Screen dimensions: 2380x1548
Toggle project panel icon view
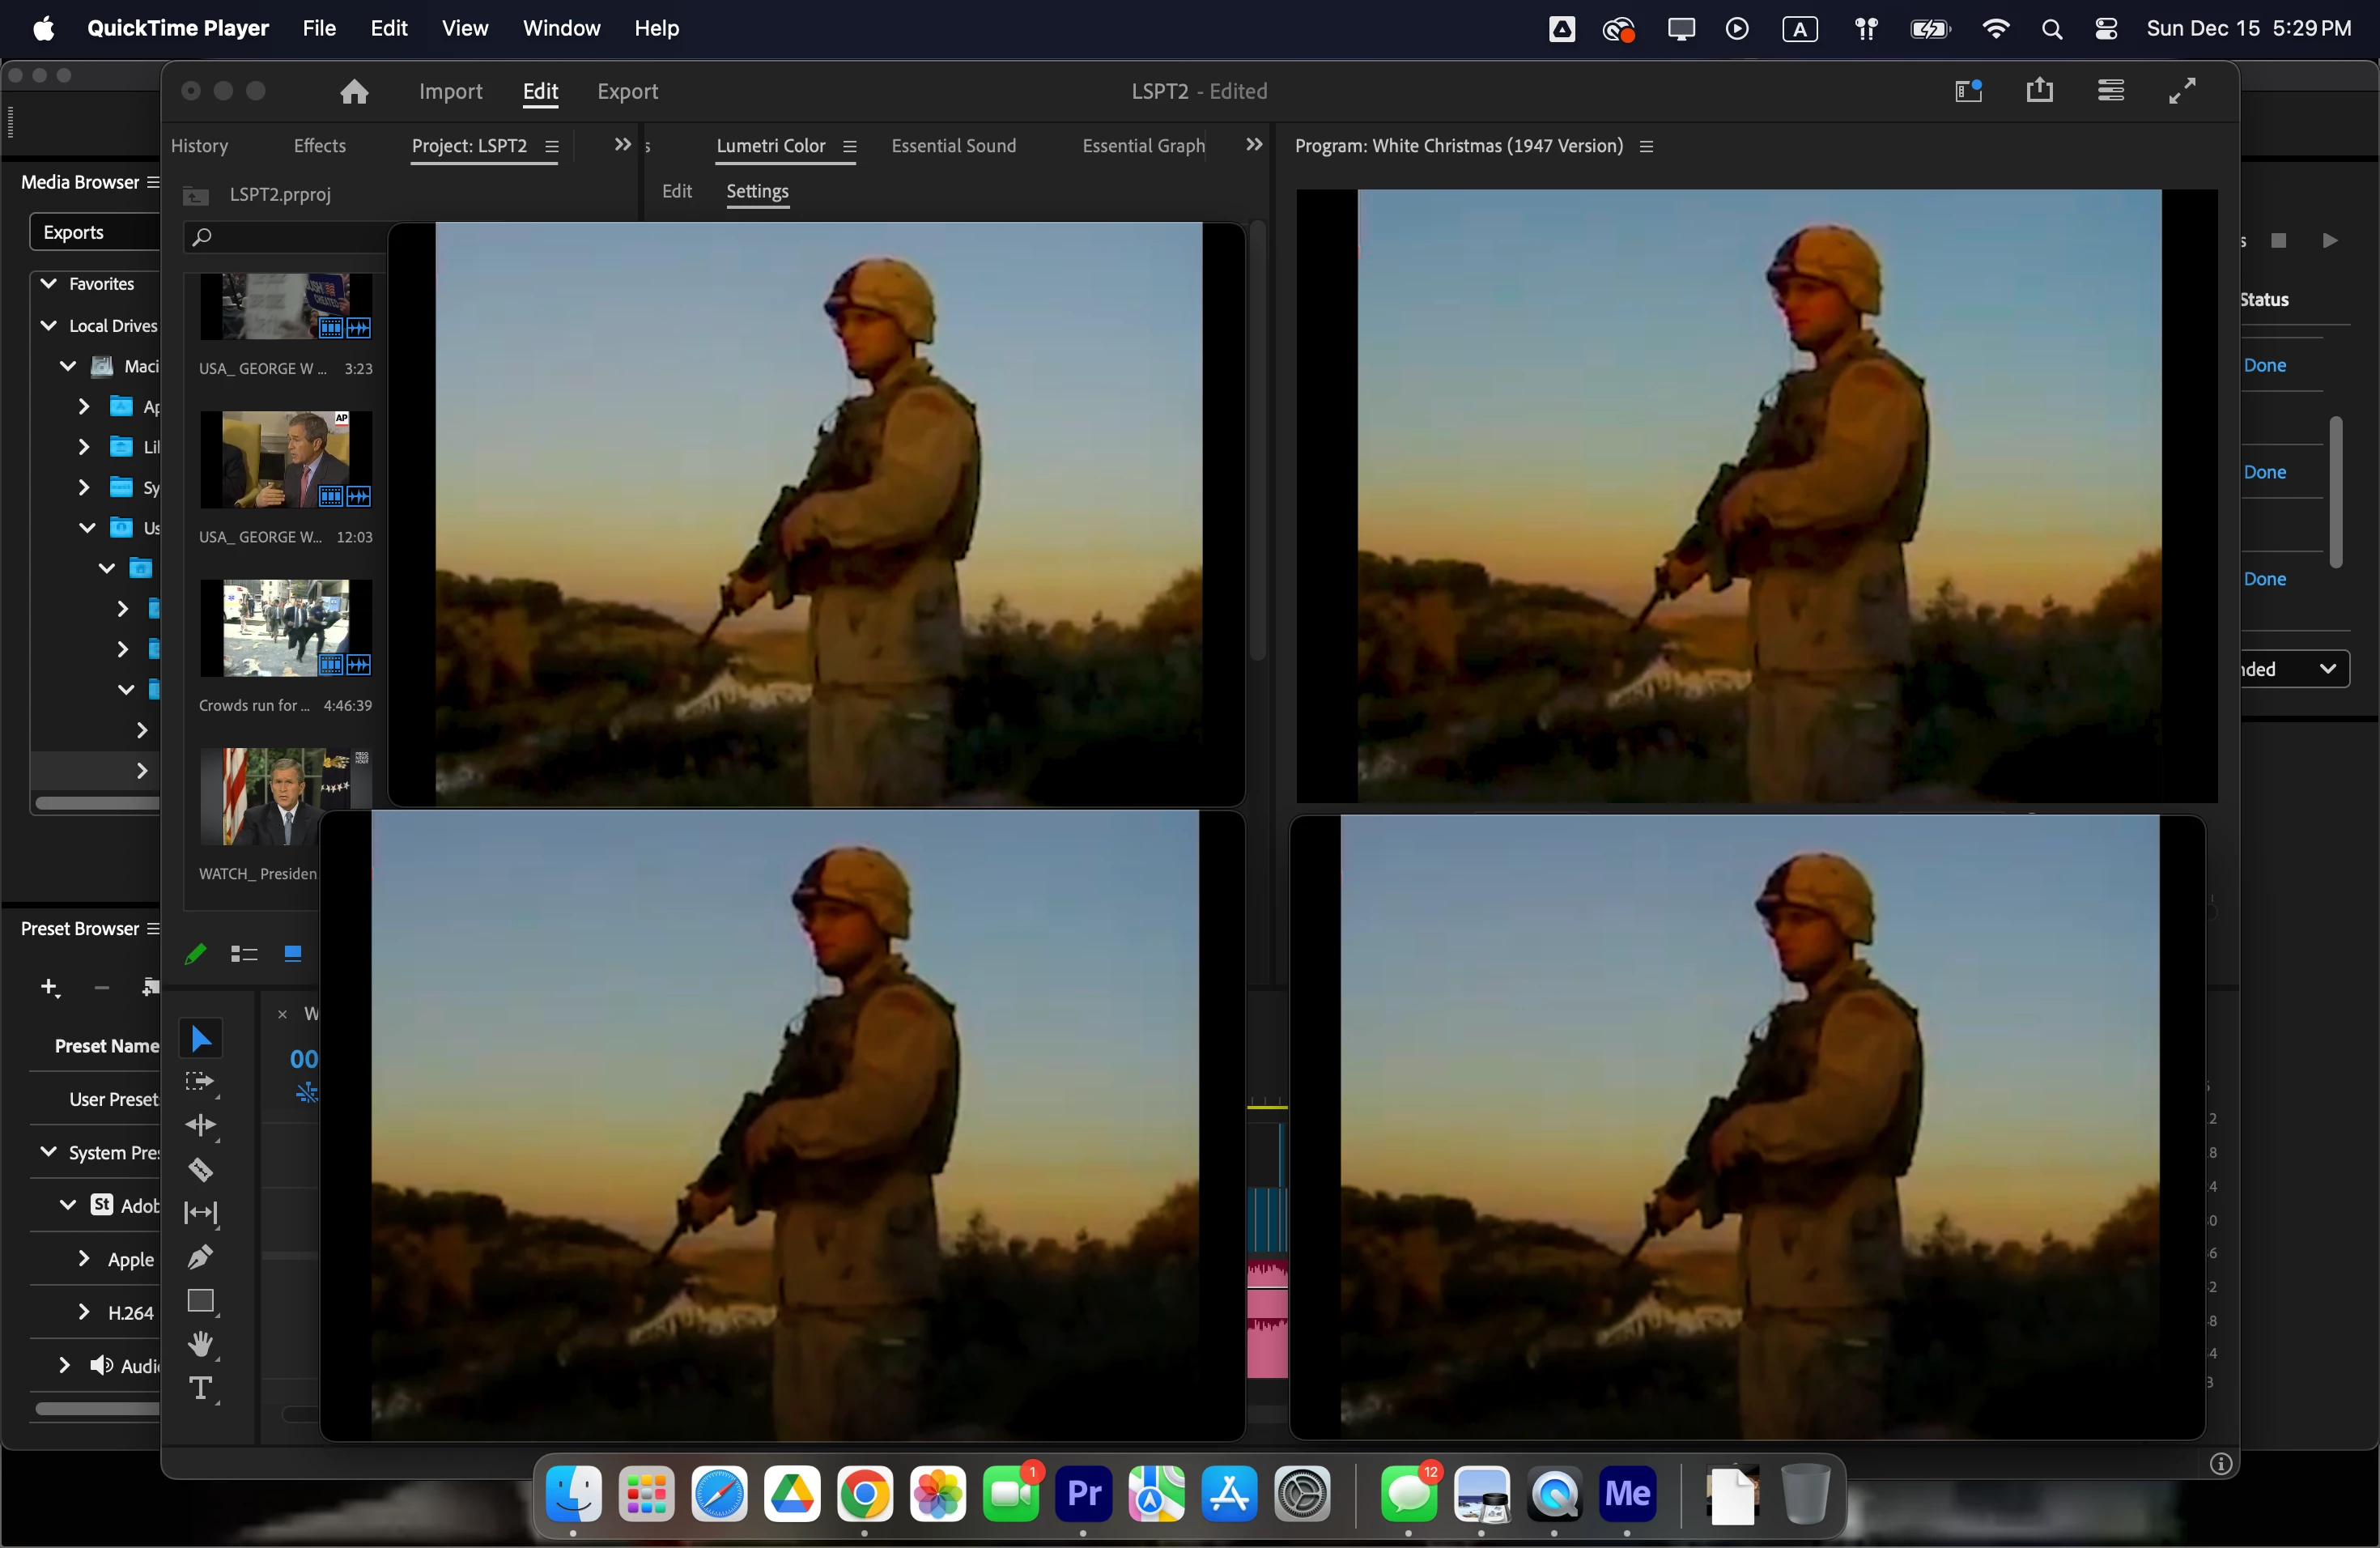tap(293, 954)
